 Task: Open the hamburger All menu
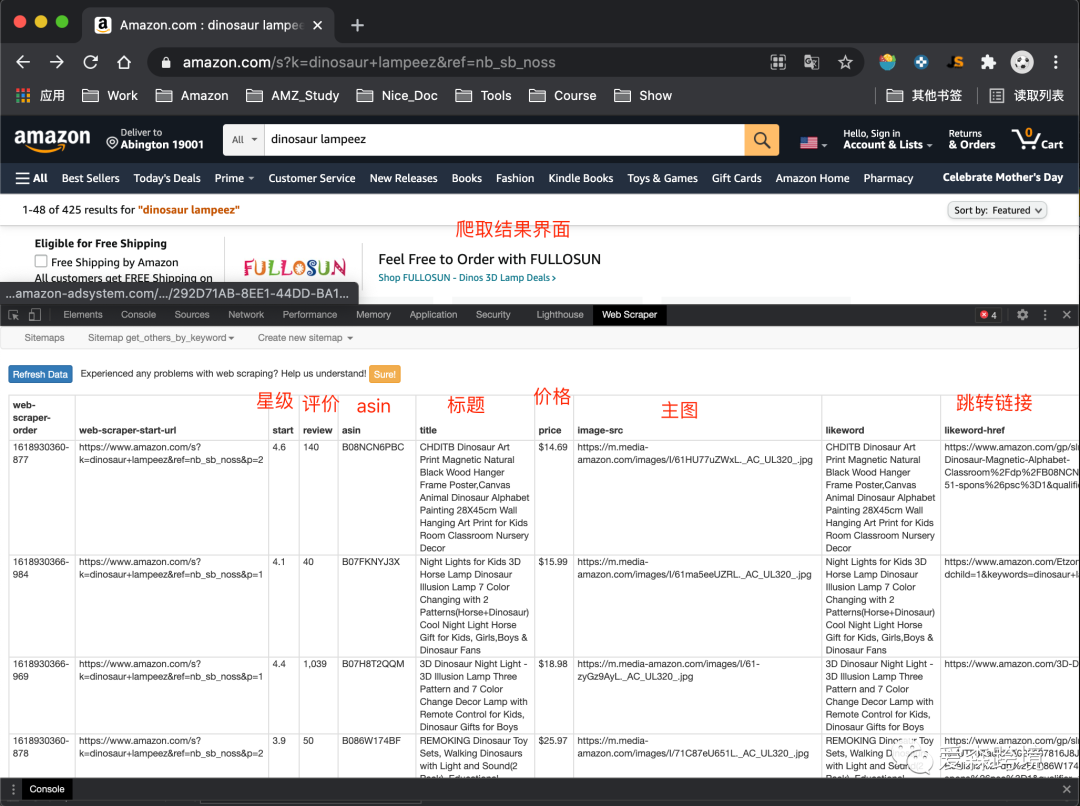tap(32, 178)
